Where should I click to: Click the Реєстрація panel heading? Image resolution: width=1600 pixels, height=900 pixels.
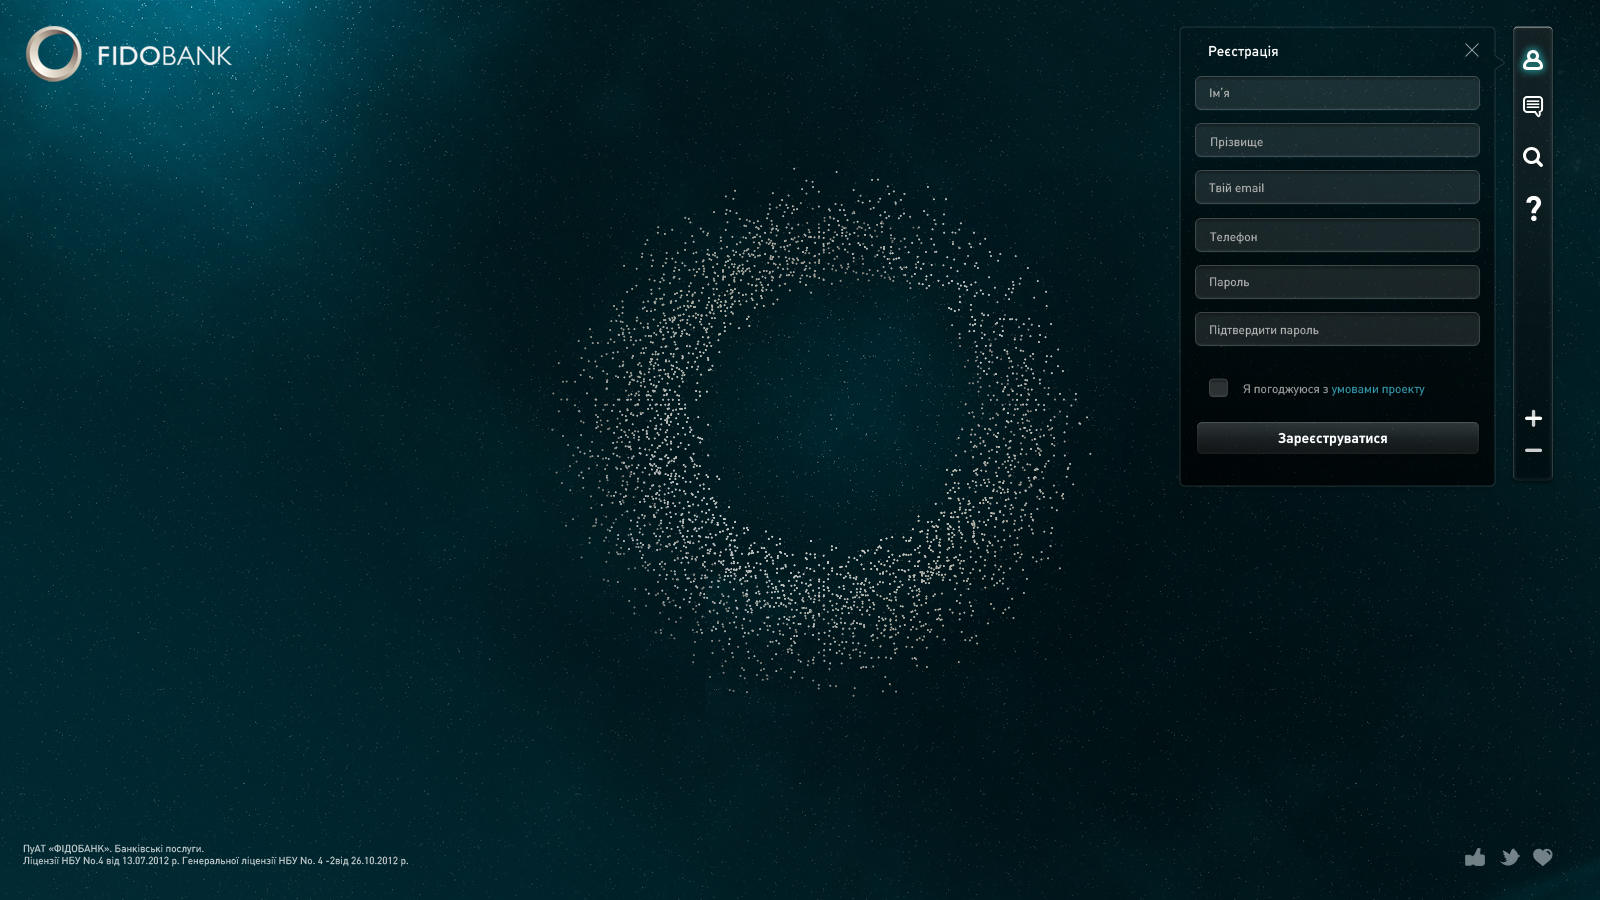1243,51
